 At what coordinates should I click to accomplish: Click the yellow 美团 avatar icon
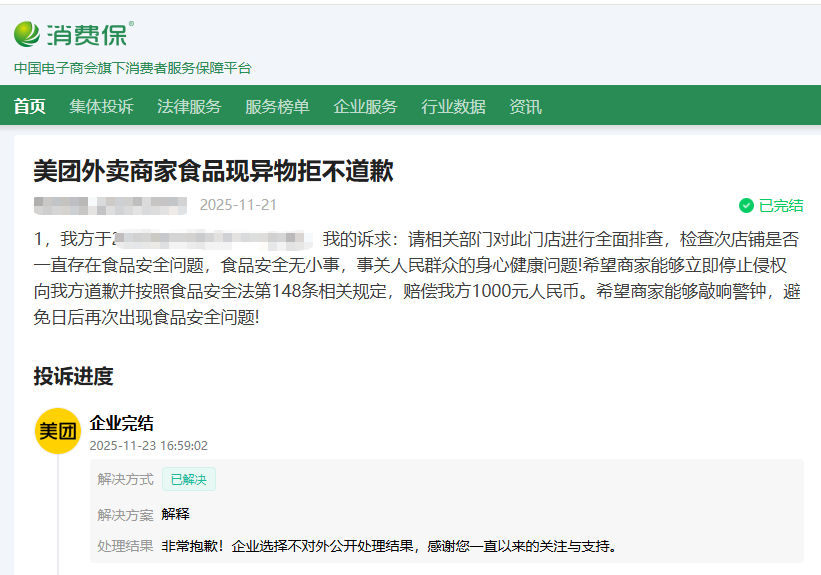[x=58, y=431]
